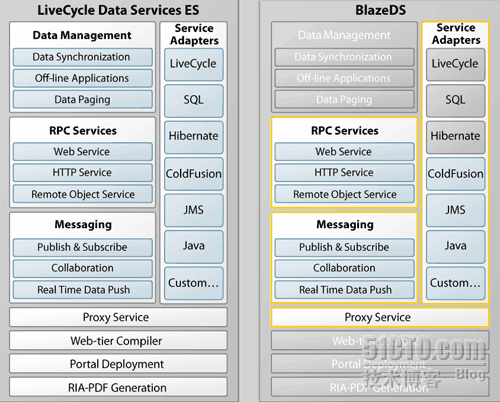This screenshot has height=402, width=500.
Task: Choose greyed 'SQL' adapter in BlazeDS panel
Action: pos(456,101)
